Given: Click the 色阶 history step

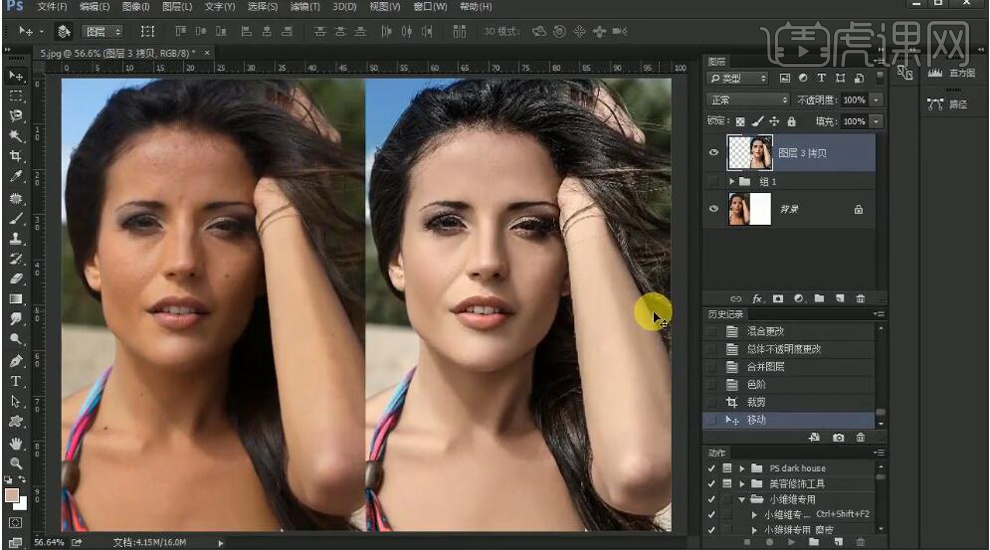Looking at the screenshot, I should click(755, 385).
